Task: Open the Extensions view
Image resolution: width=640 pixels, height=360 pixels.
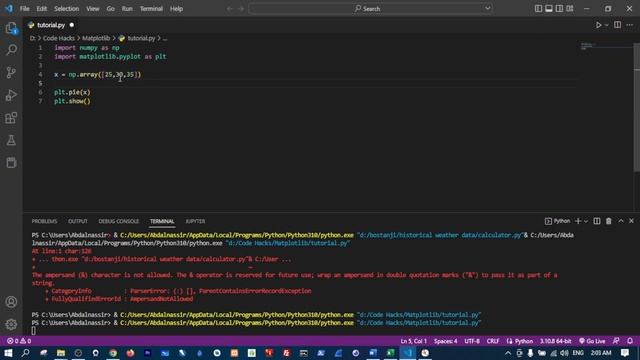Action: coord(11,118)
